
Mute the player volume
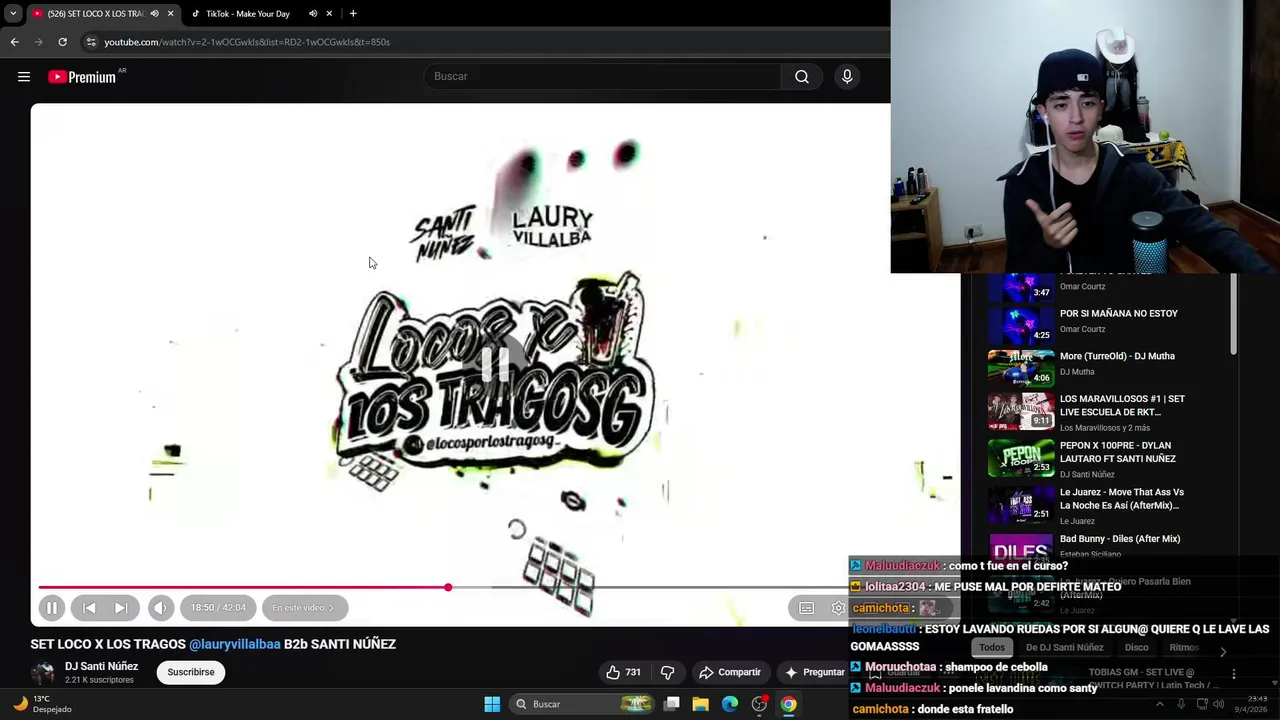click(x=160, y=607)
